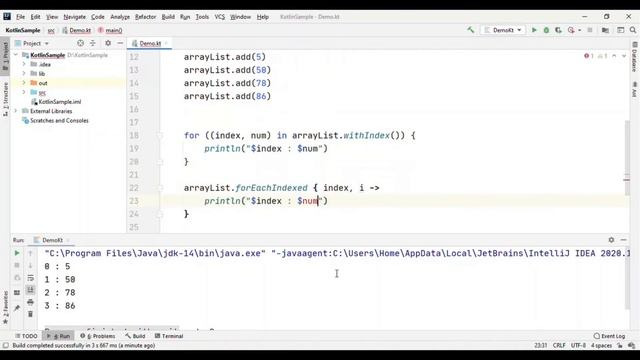Select the DemoKt tab in Run panel
Screen dimensions: 640x360
point(52,240)
